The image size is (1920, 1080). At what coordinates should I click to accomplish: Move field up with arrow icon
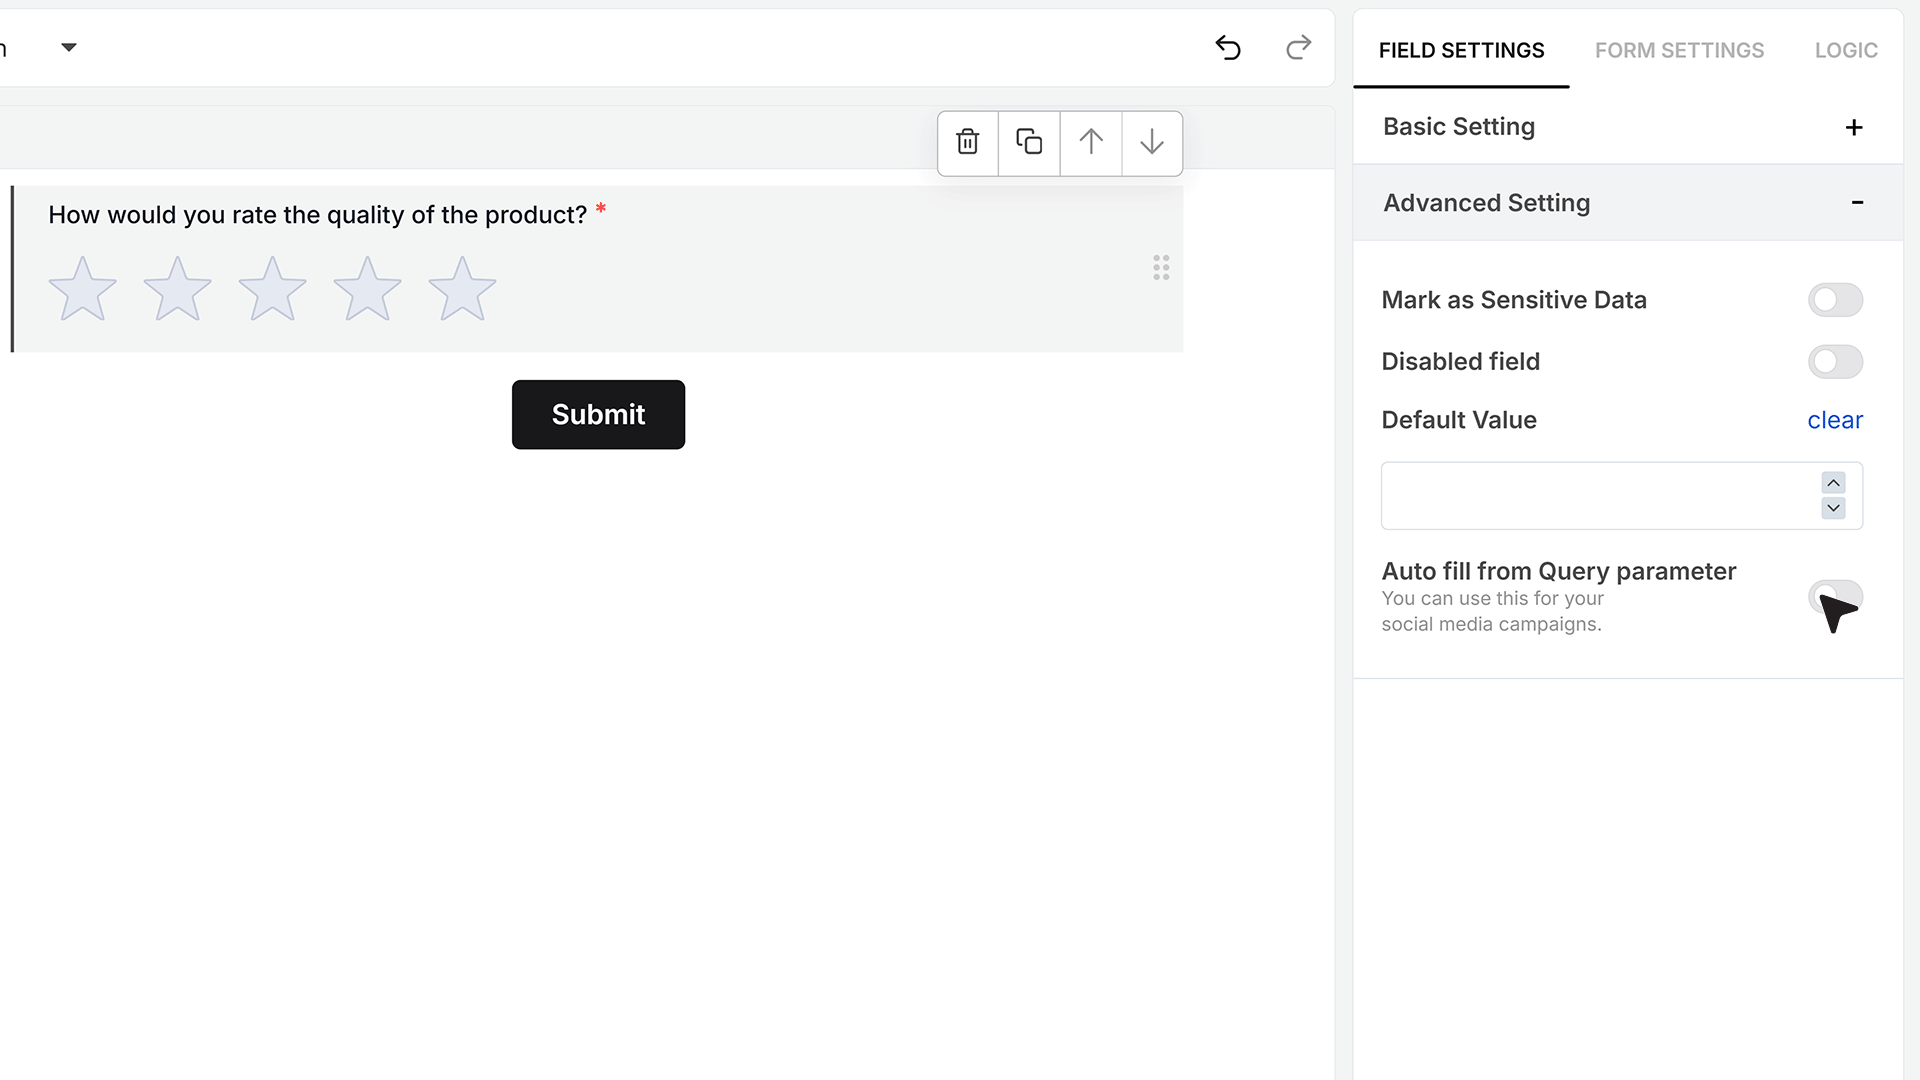pyautogui.click(x=1091, y=142)
